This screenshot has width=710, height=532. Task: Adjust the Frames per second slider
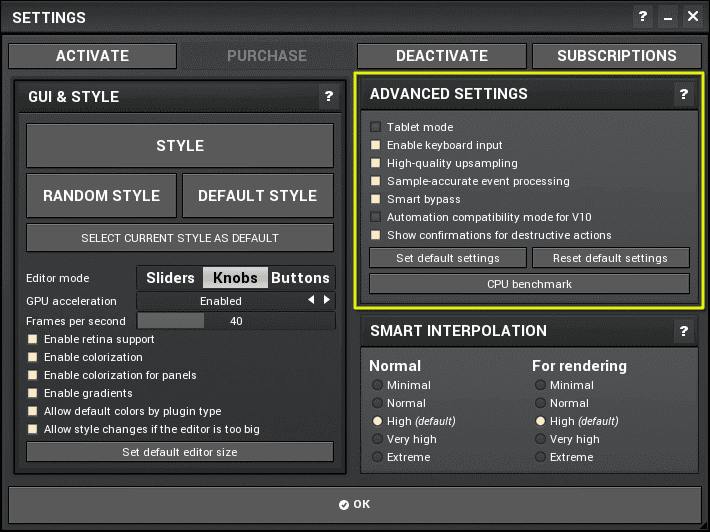pyautogui.click(x=236, y=321)
